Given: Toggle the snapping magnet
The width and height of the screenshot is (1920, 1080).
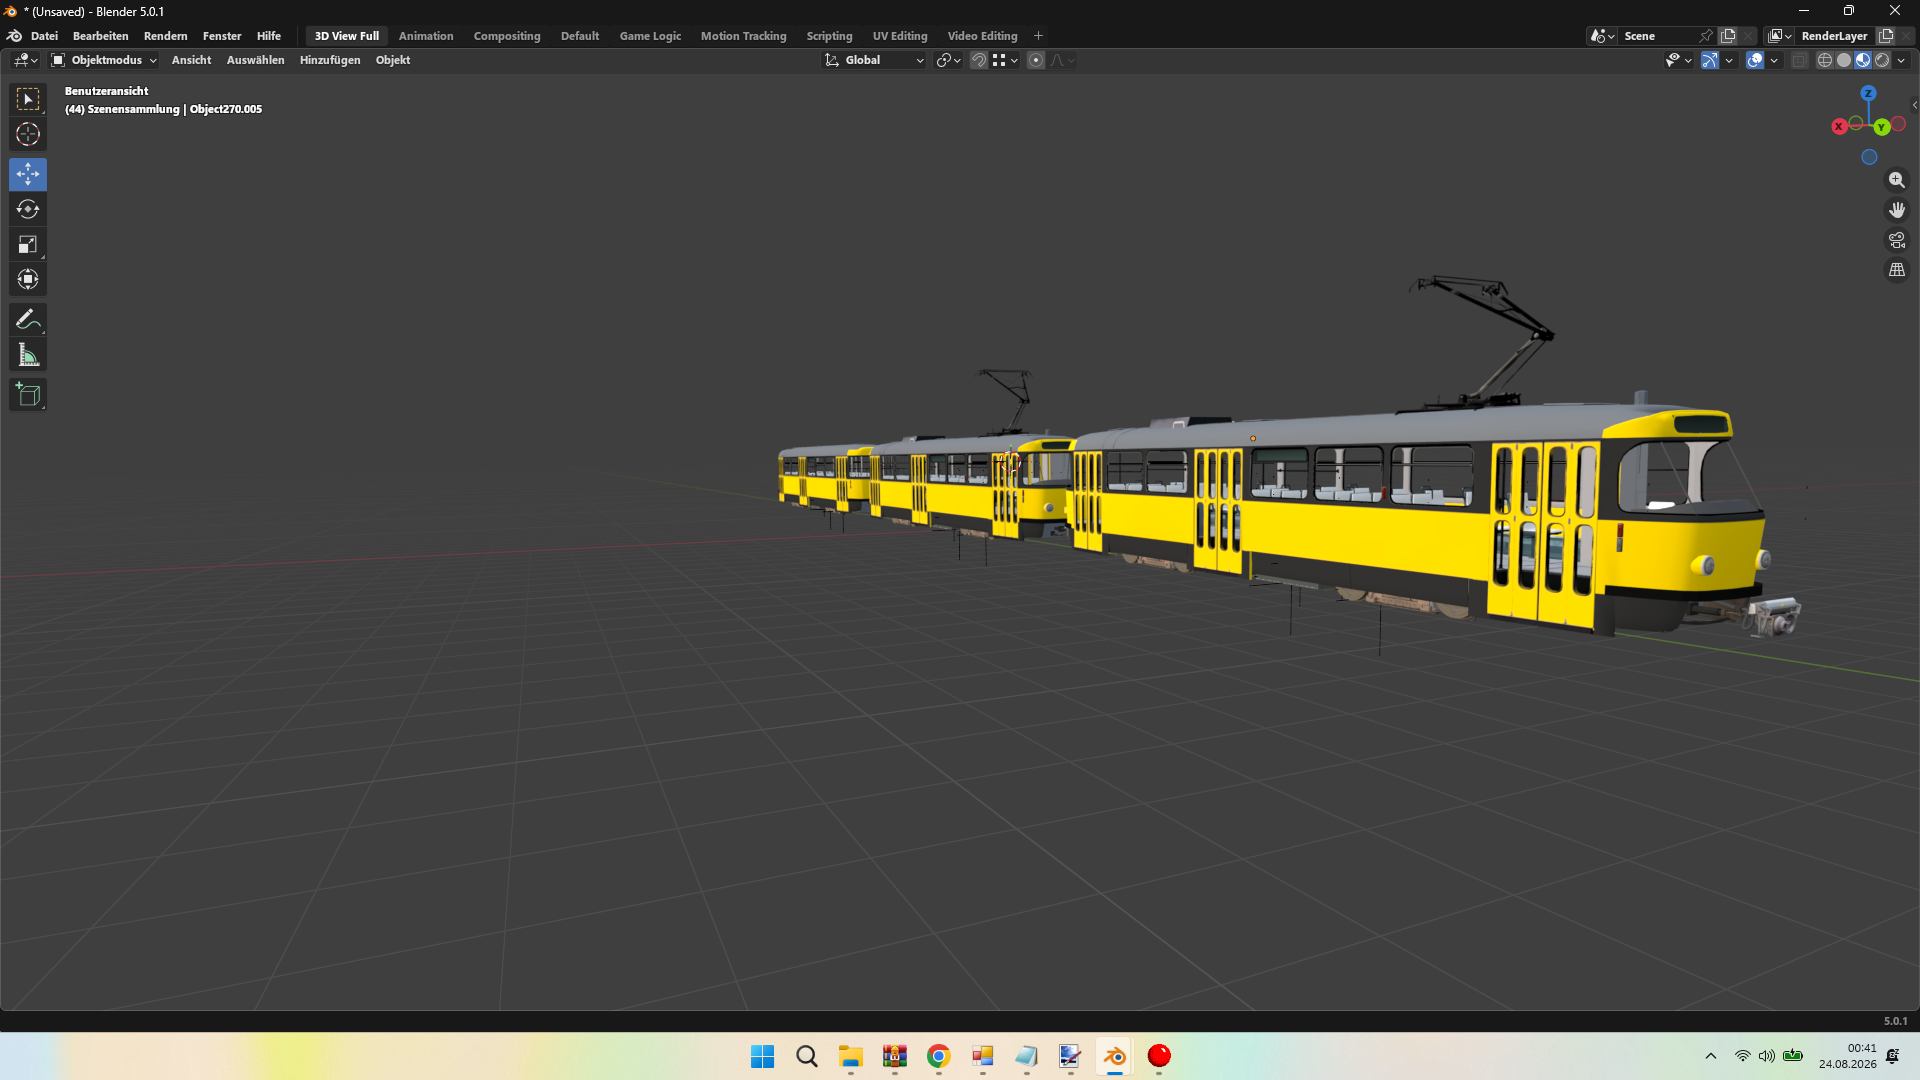Looking at the screenshot, I should tap(979, 60).
